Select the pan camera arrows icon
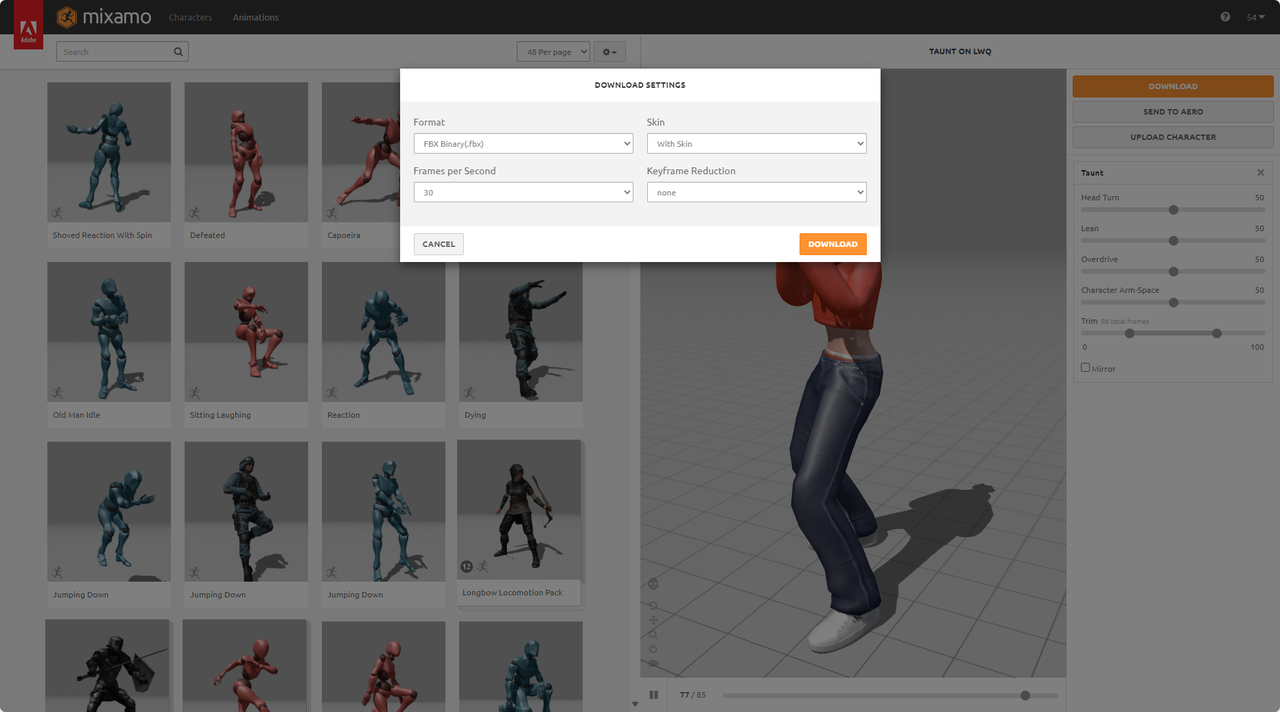Image resolution: width=1280 pixels, height=712 pixels. [653, 620]
